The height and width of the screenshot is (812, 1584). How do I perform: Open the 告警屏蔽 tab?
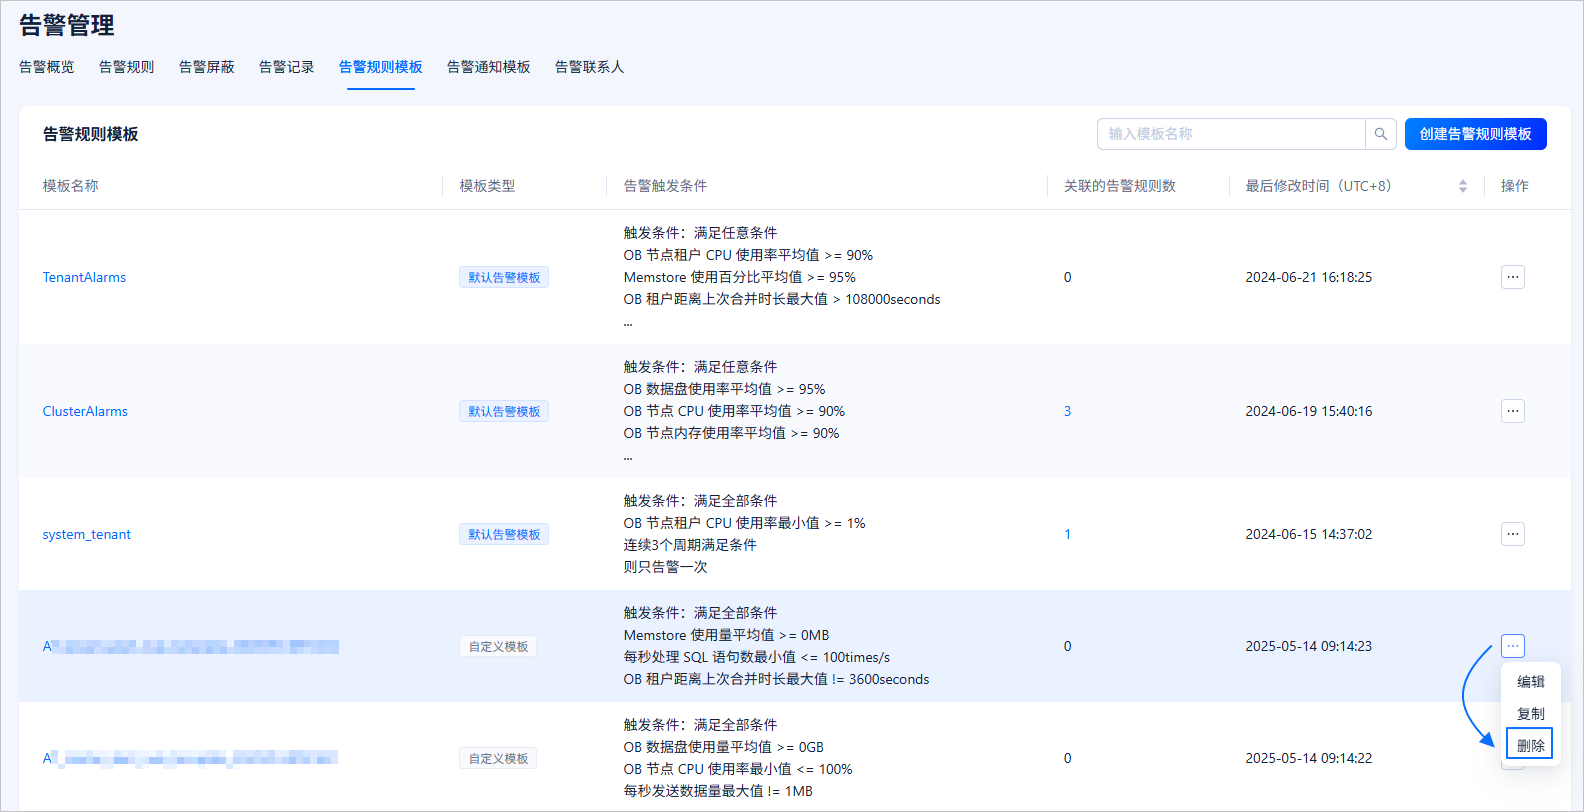coord(207,67)
